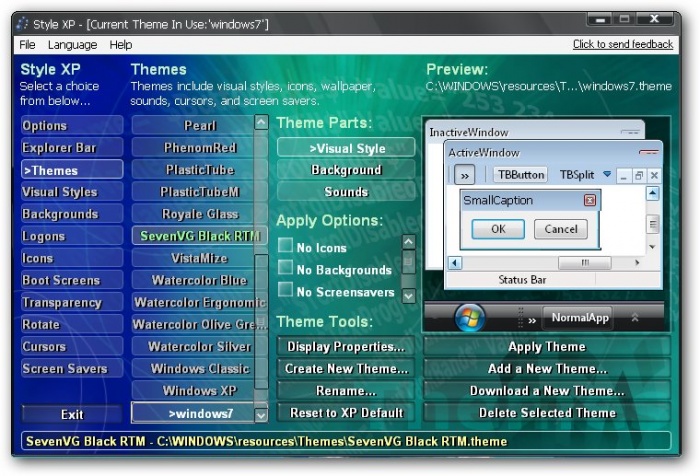Open the Icons section
The image size is (700, 476).
click(72, 258)
